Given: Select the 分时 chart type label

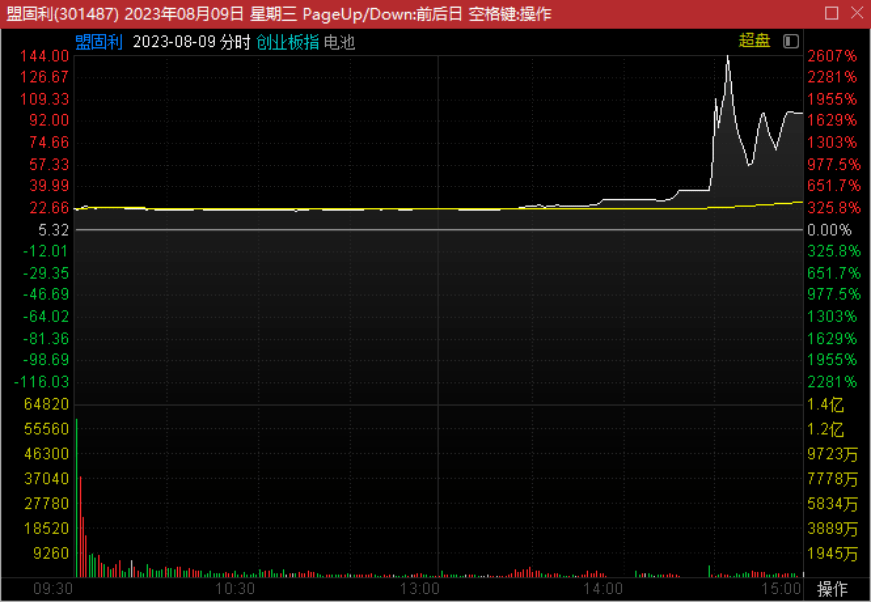Looking at the screenshot, I should 237,41.
